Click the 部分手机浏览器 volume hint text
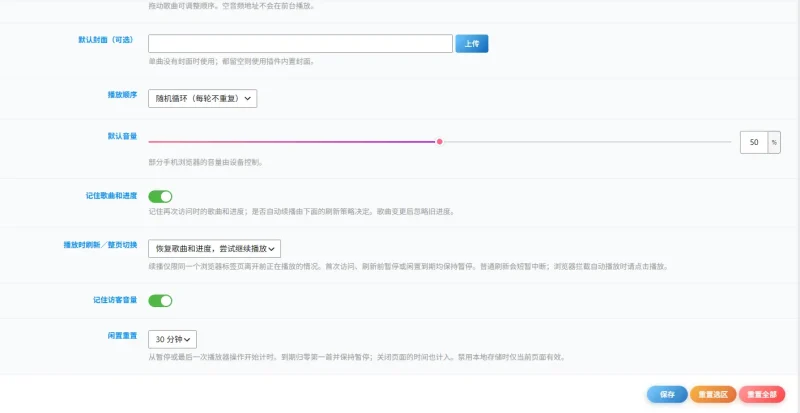 pyautogui.click(x=206, y=162)
